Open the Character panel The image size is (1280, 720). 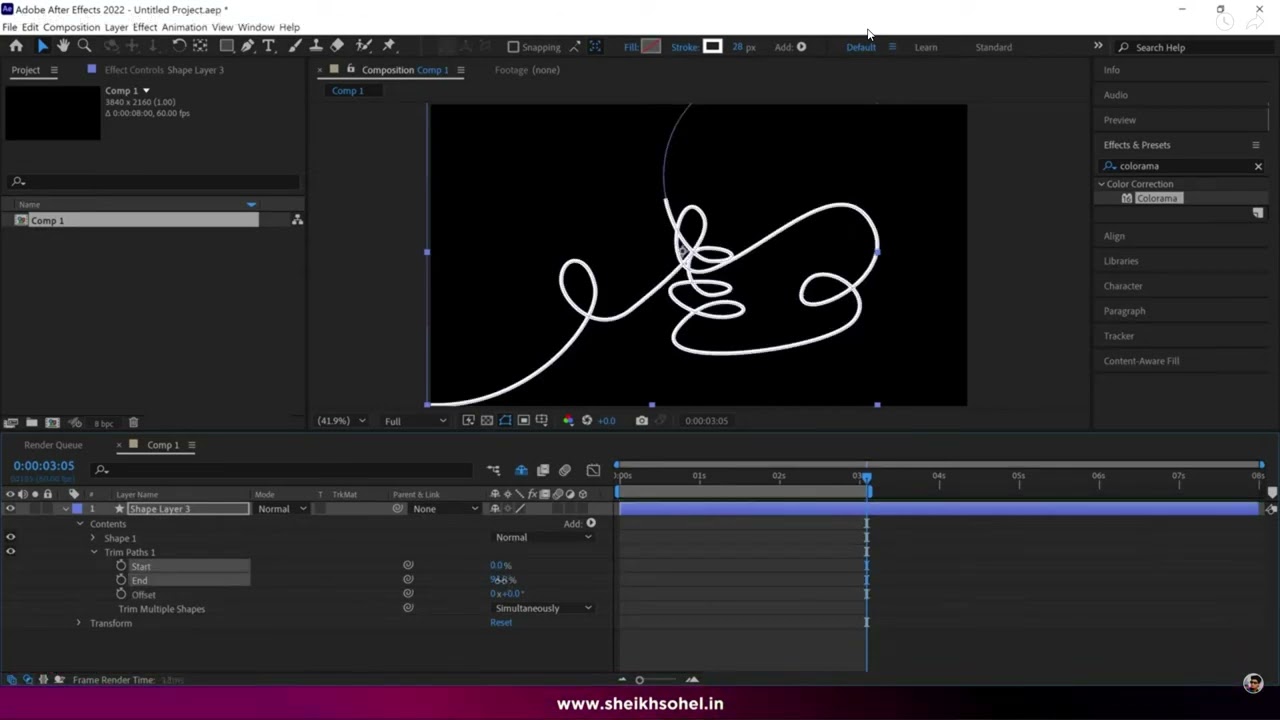pos(1123,286)
